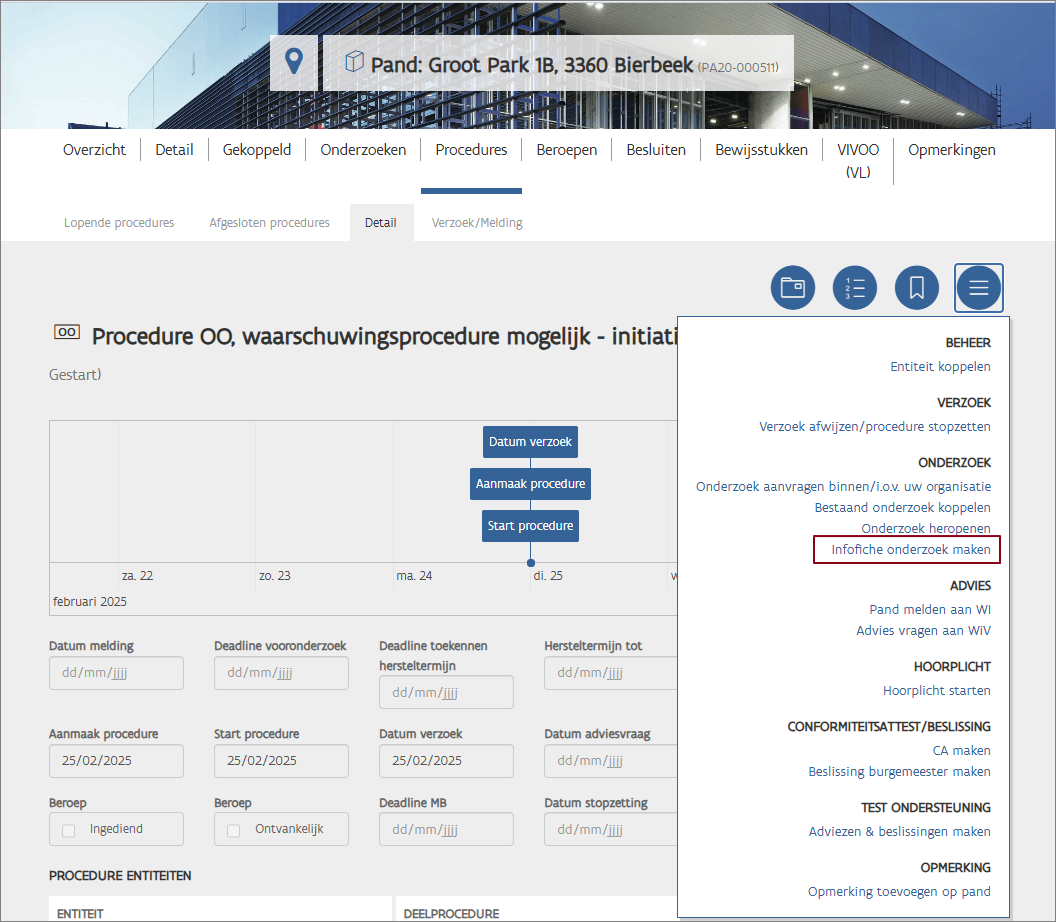The height and width of the screenshot is (922, 1056).
Task: Click the building cube icon before Pand
Action: 354,62
